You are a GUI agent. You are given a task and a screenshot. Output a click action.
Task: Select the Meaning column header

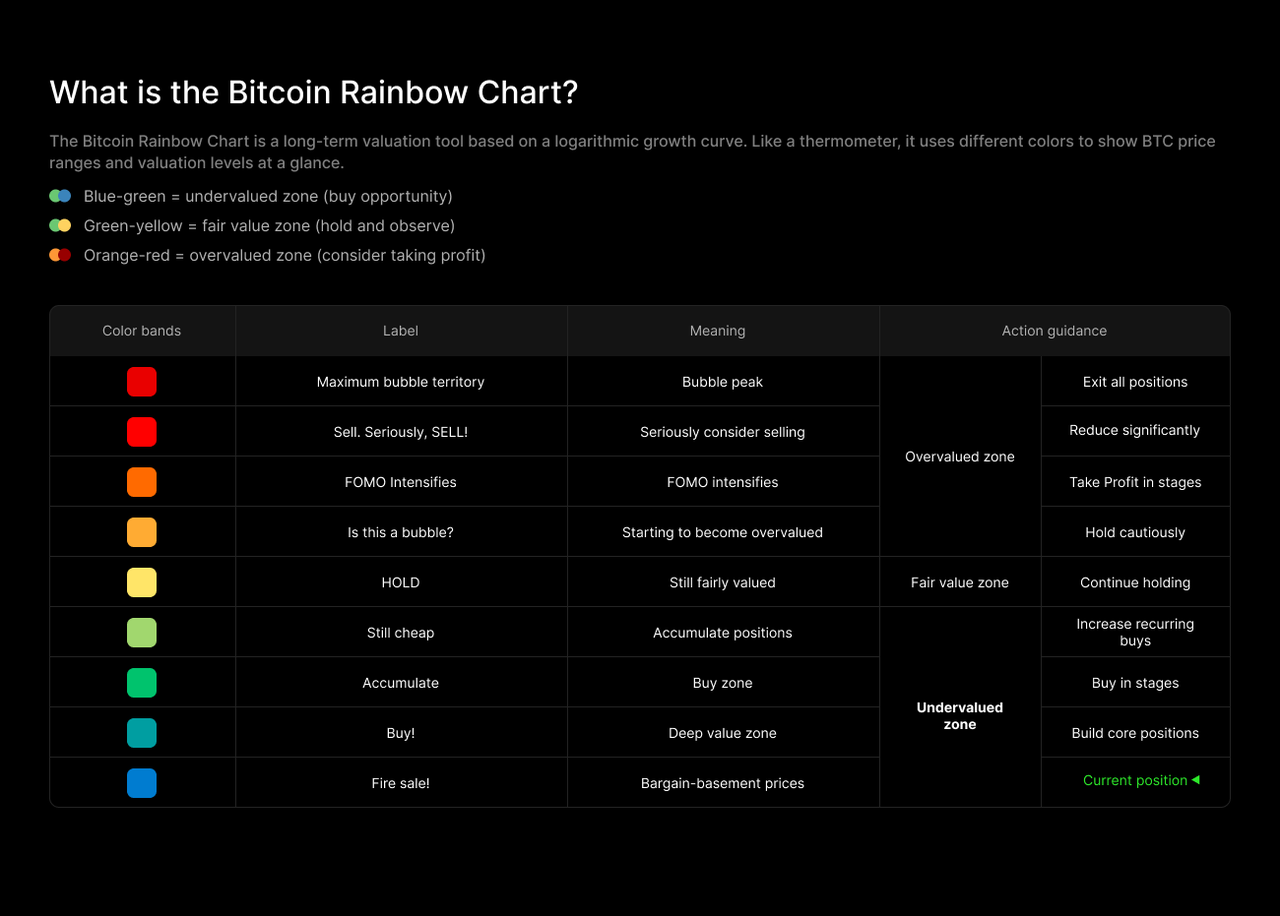717,331
